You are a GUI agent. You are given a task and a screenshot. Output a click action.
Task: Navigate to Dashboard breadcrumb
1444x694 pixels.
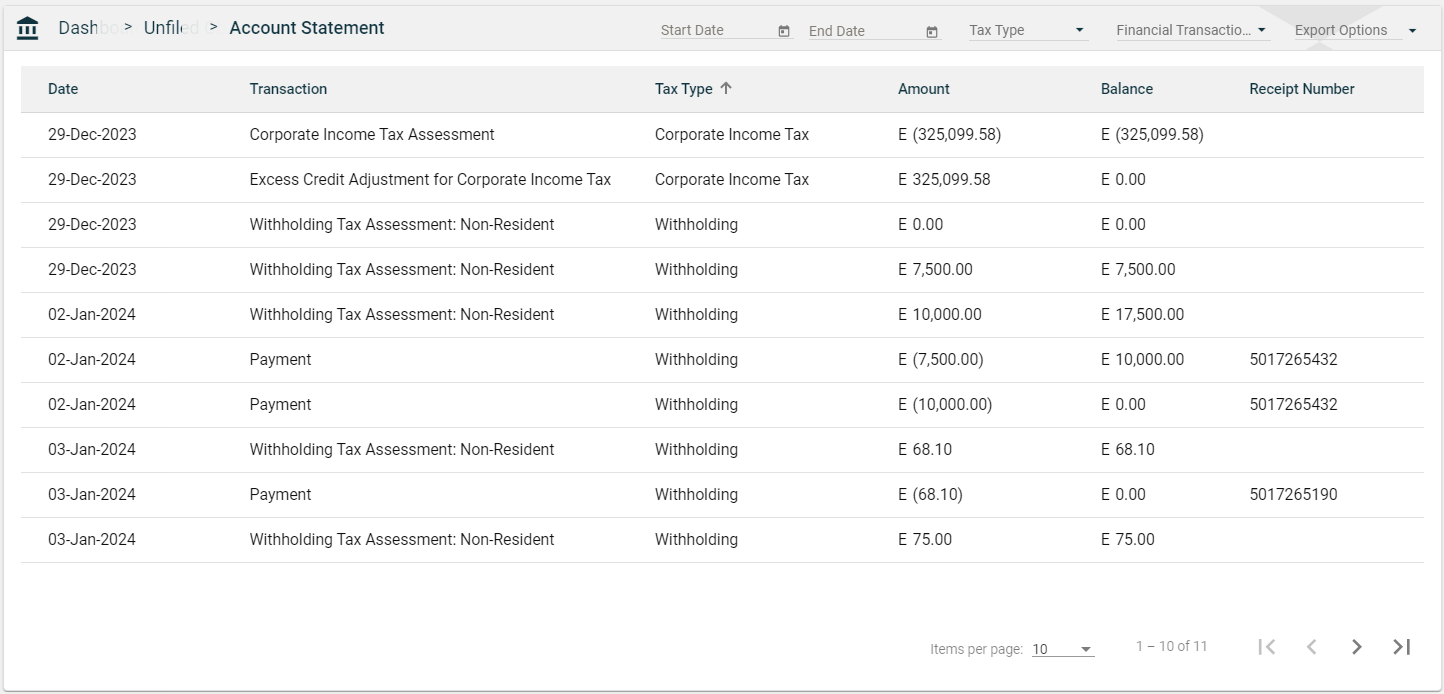coord(79,28)
